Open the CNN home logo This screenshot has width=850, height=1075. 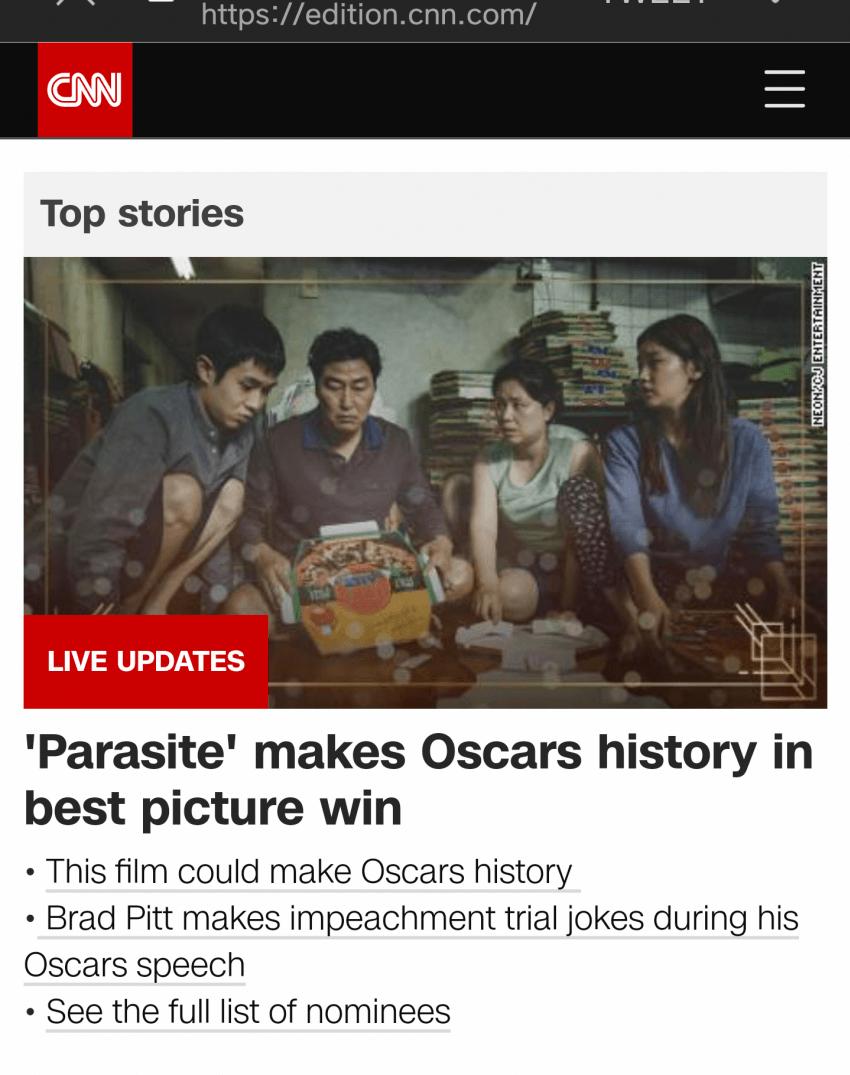85,90
